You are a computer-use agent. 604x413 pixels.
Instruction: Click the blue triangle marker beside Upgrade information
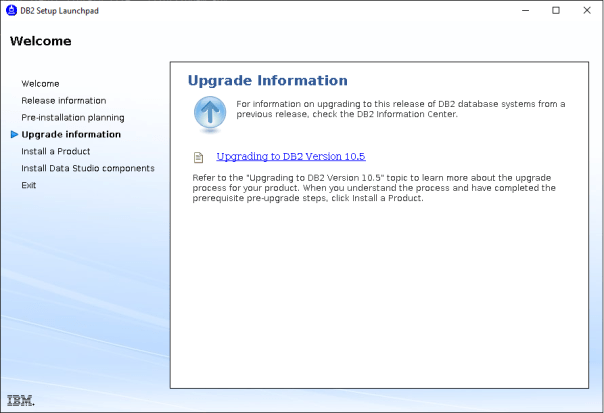[x=13, y=134]
